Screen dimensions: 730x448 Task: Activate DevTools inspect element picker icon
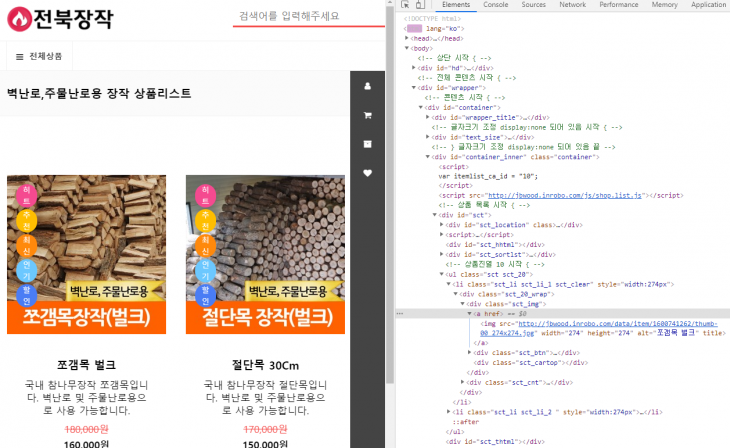coord(405,5)
